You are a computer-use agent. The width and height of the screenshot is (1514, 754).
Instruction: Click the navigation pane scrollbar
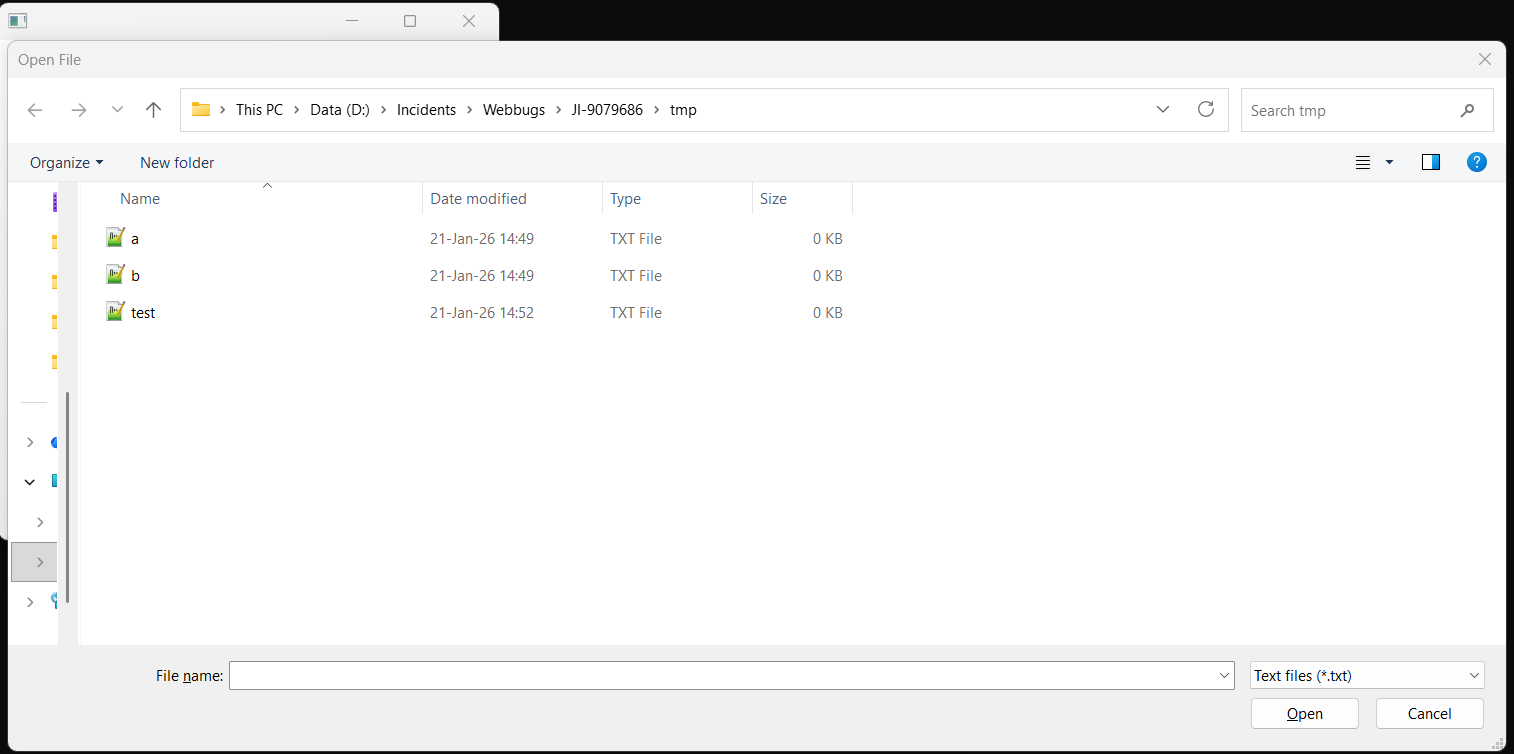[68, 497]
